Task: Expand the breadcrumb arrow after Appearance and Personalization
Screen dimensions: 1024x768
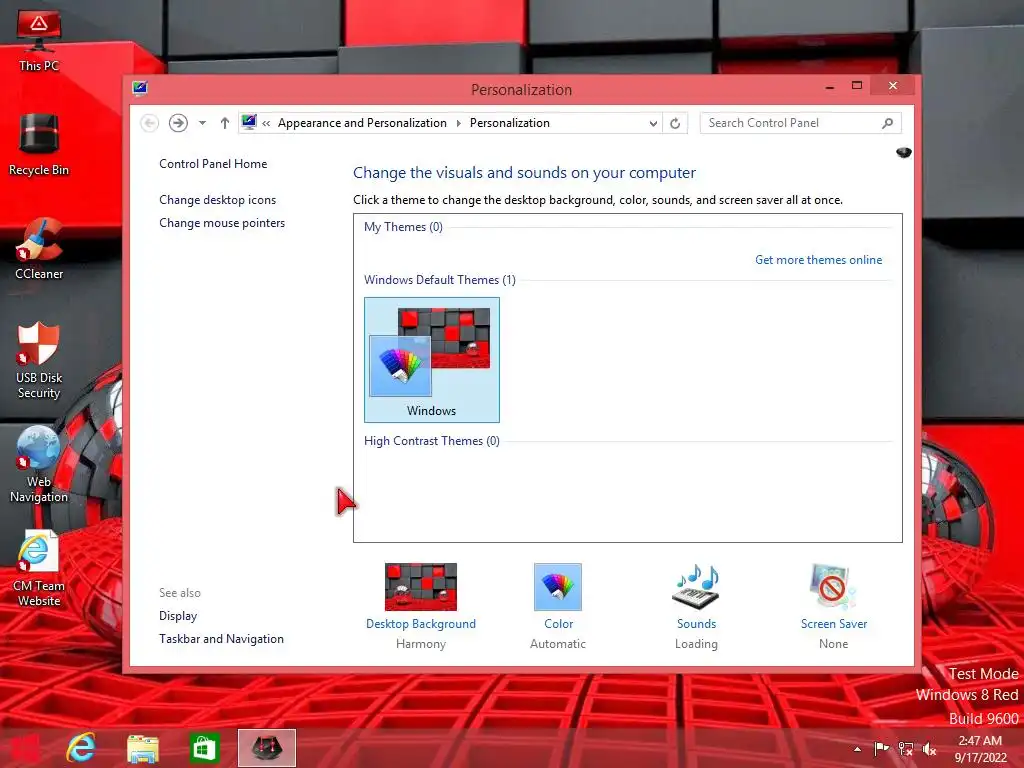Action: coord(458,123)
